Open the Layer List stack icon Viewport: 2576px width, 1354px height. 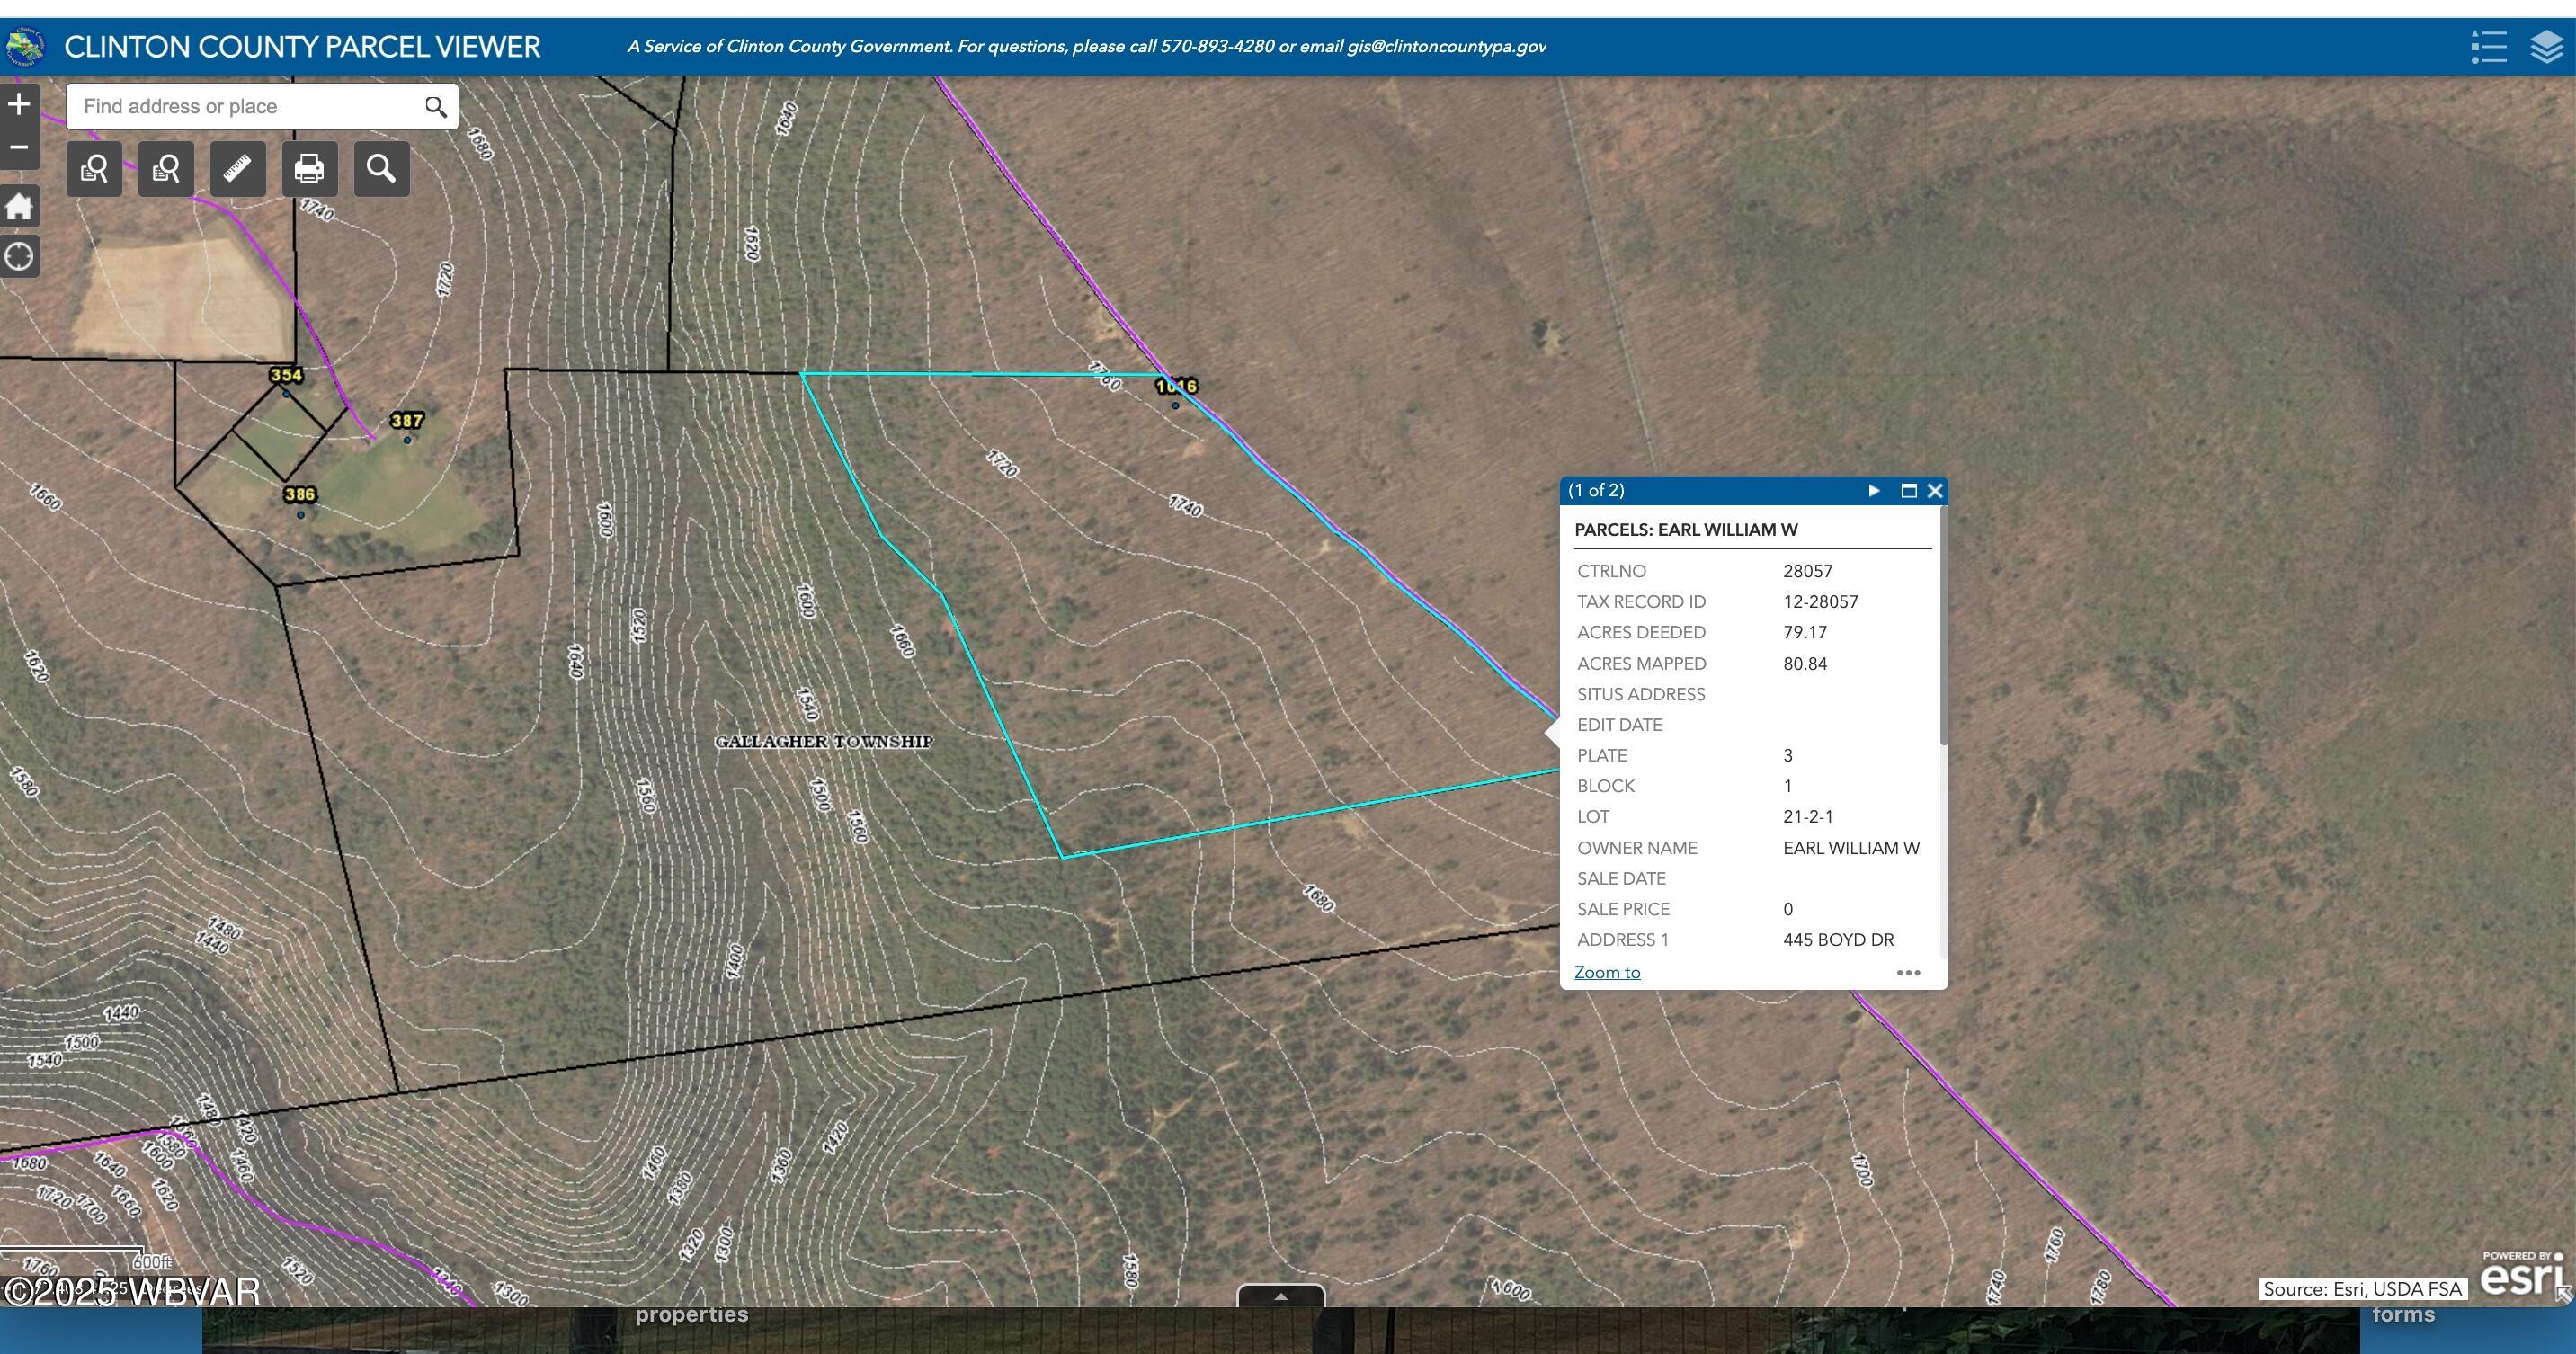pyautogui.click(x=2547, y=47)
